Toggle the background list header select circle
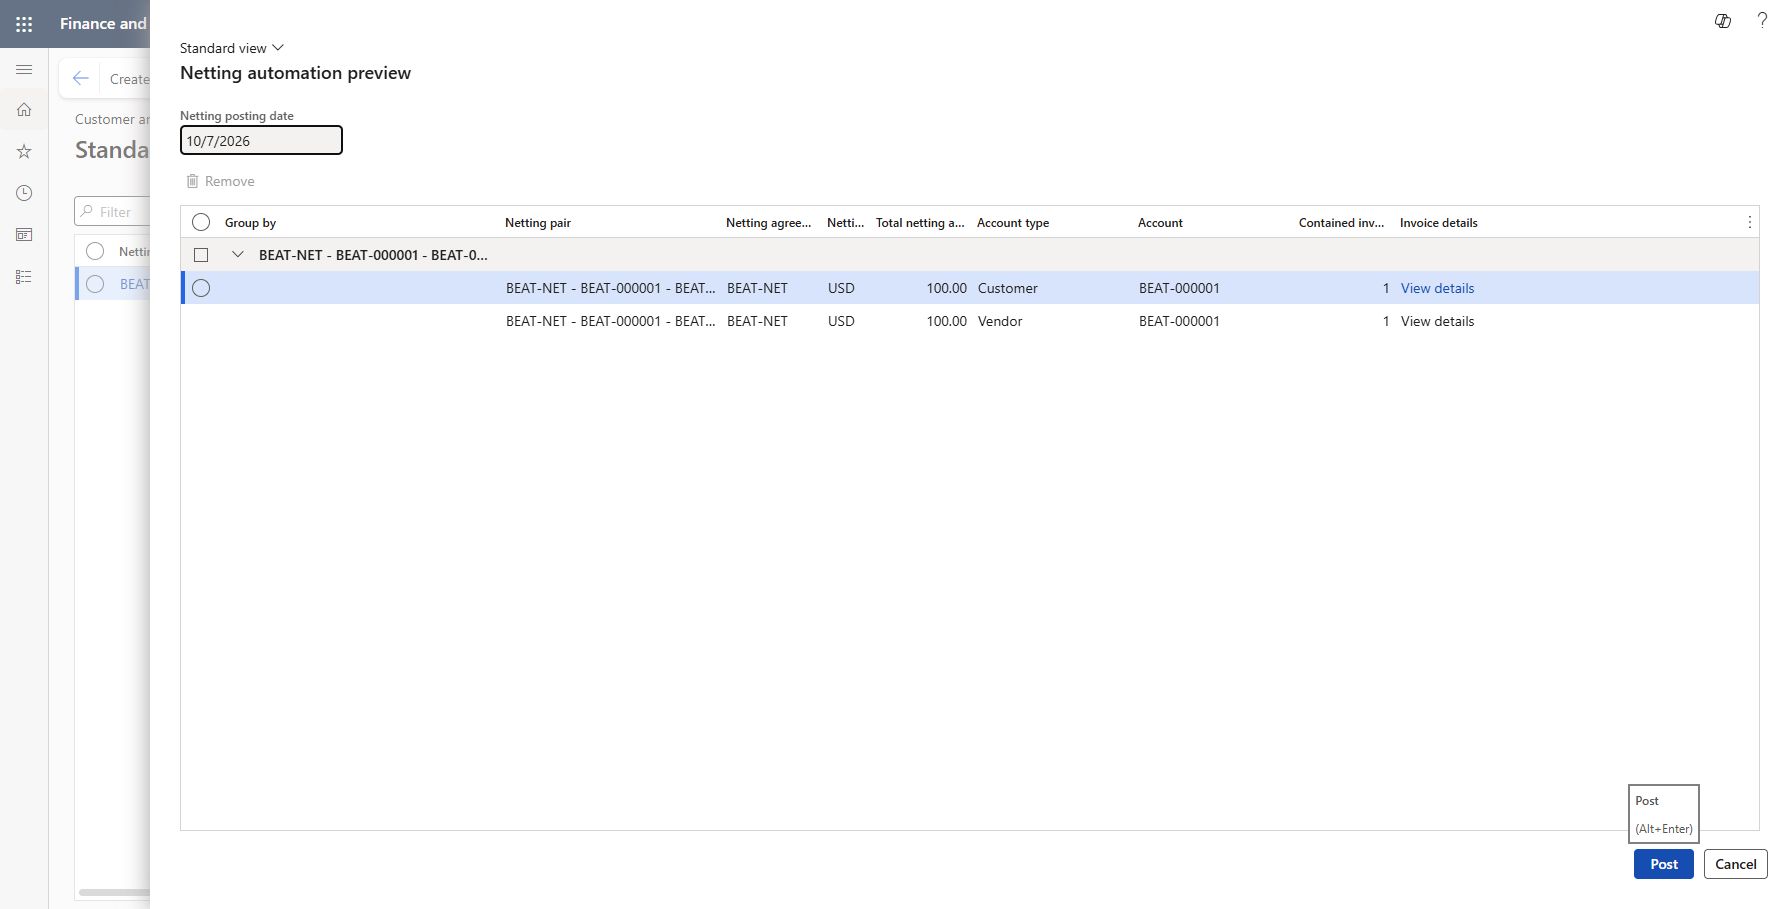The image size is (1788, 909). point(95,251)
